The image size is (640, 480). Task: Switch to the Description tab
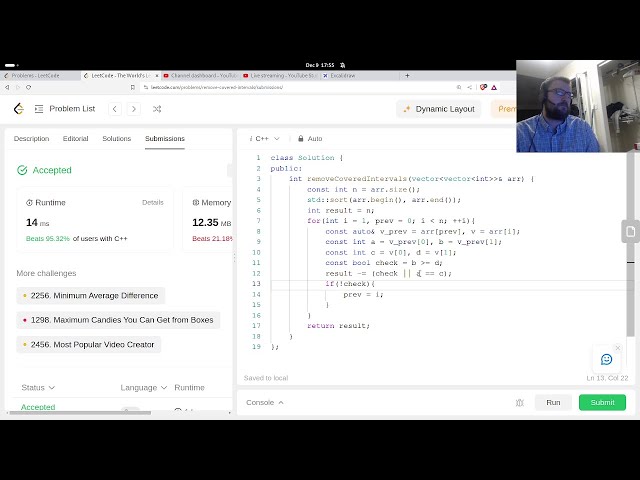(31, 139)
